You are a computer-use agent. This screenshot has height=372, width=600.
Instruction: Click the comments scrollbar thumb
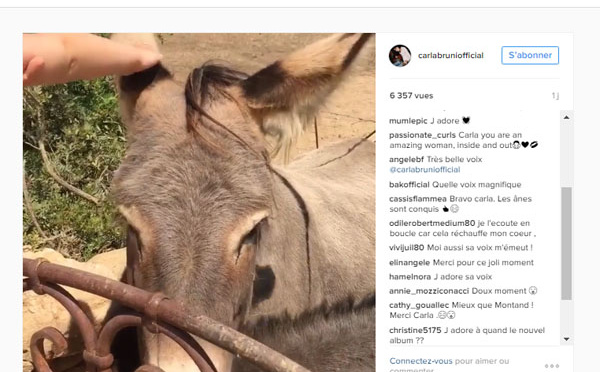click(566, 243)
